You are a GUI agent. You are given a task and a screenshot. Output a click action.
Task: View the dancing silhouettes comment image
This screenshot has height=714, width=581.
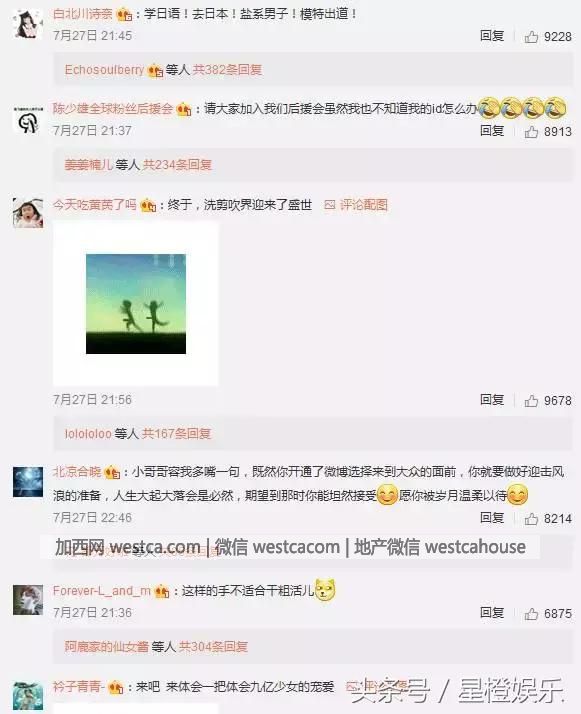coord(136,304)
